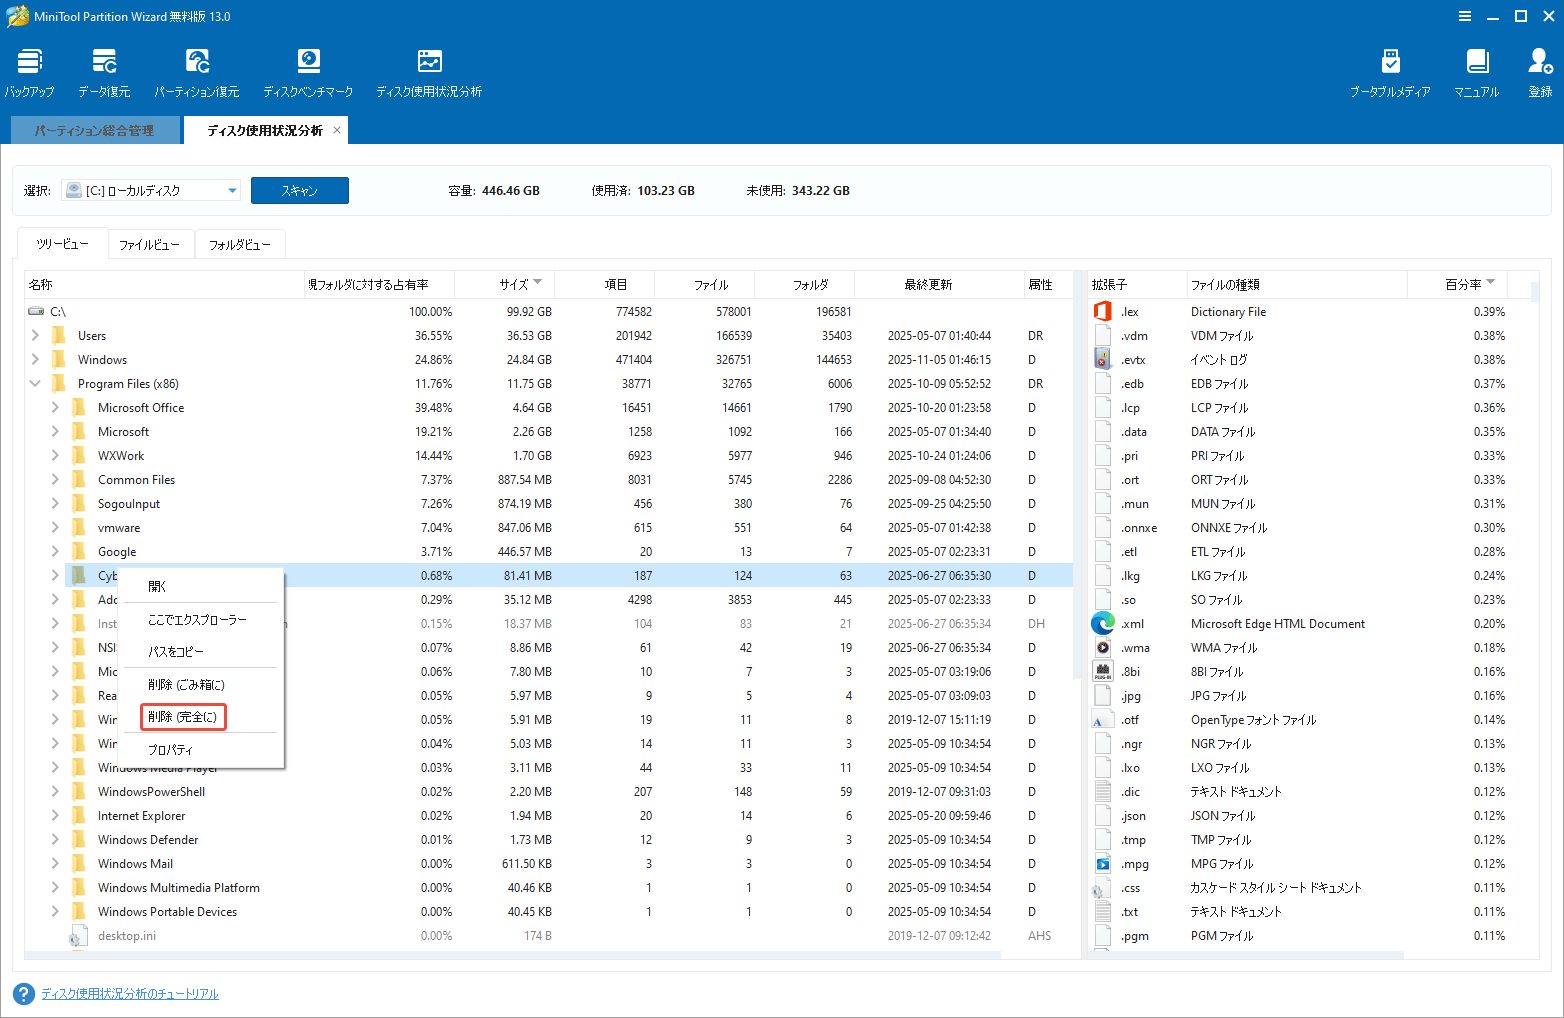Click the スキャン button
Screen dimensions: 1564x1018
tap(300, 190)
